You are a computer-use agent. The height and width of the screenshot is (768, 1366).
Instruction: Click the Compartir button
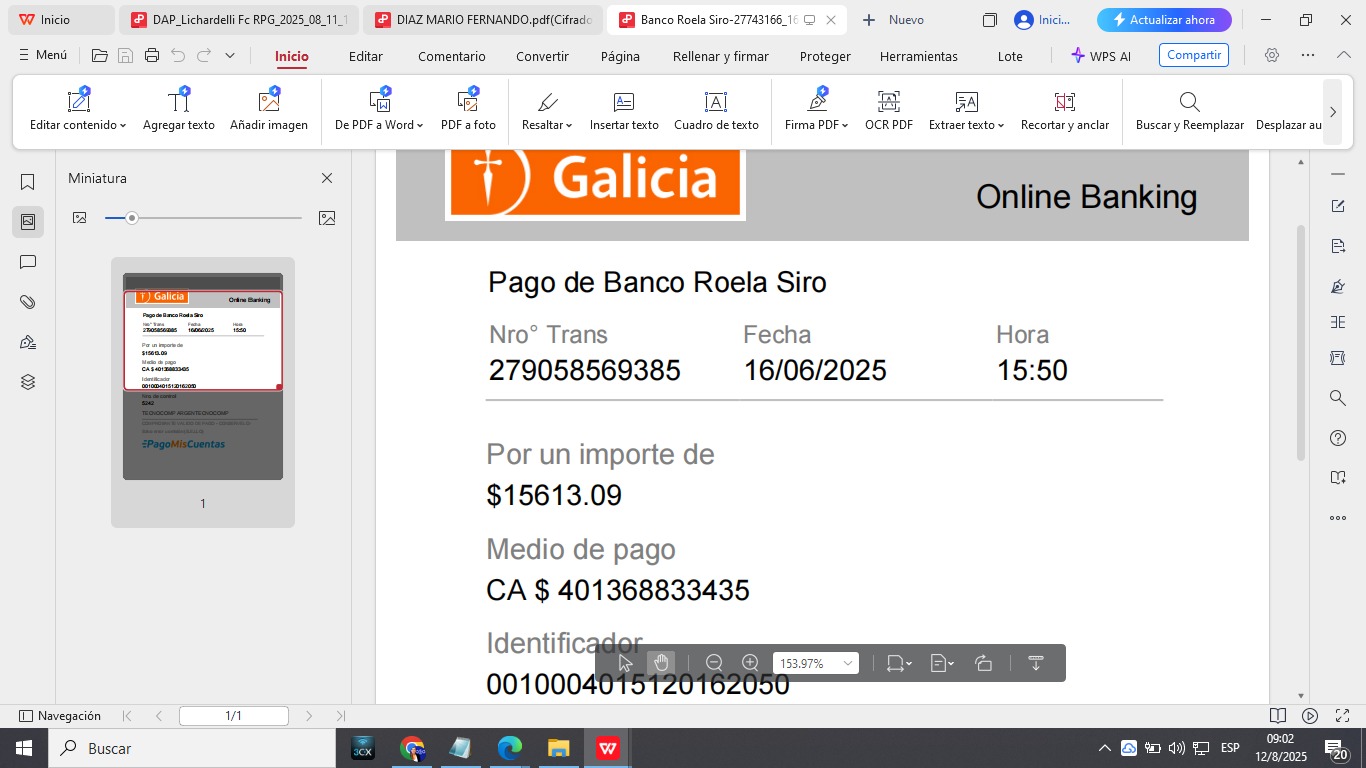pyautogui.click(x=1193, y=55)
